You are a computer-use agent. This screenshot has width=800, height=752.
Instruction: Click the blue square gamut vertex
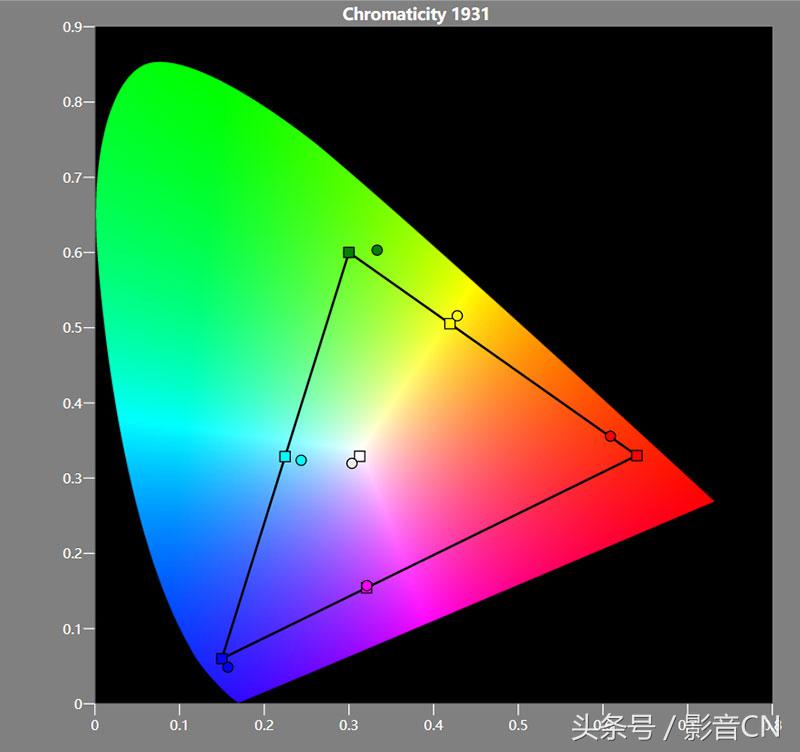click(222, 658)
